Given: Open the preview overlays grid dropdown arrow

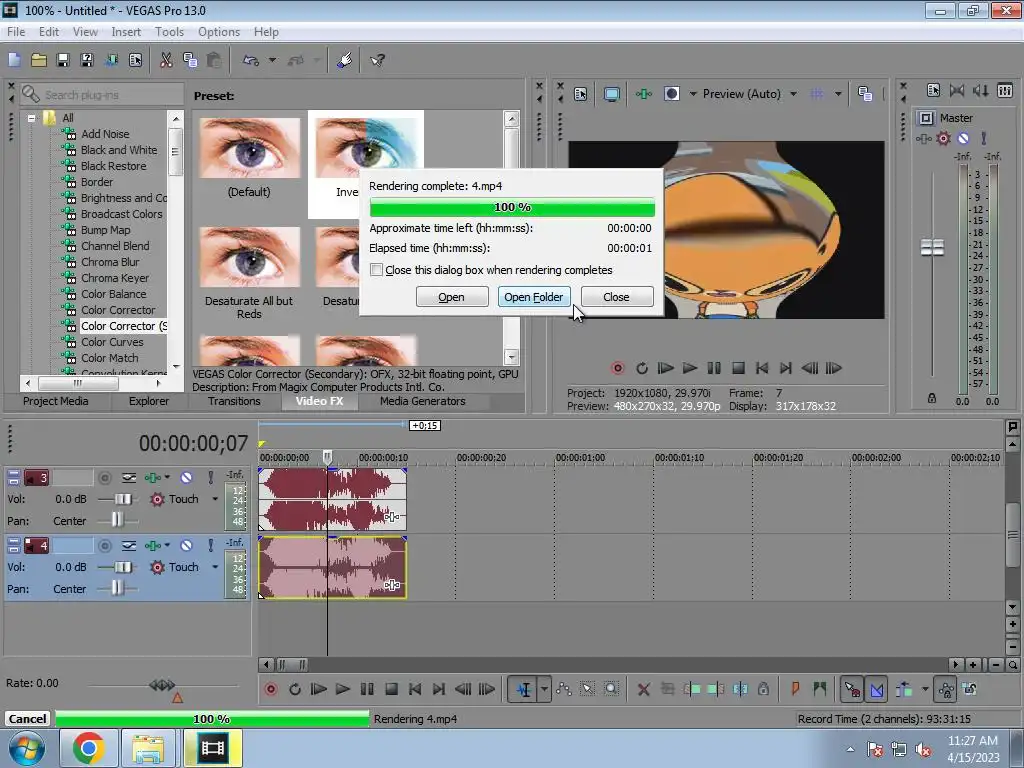Looking at the screenshot, I should pyautogui.click(x=838, y=94).
